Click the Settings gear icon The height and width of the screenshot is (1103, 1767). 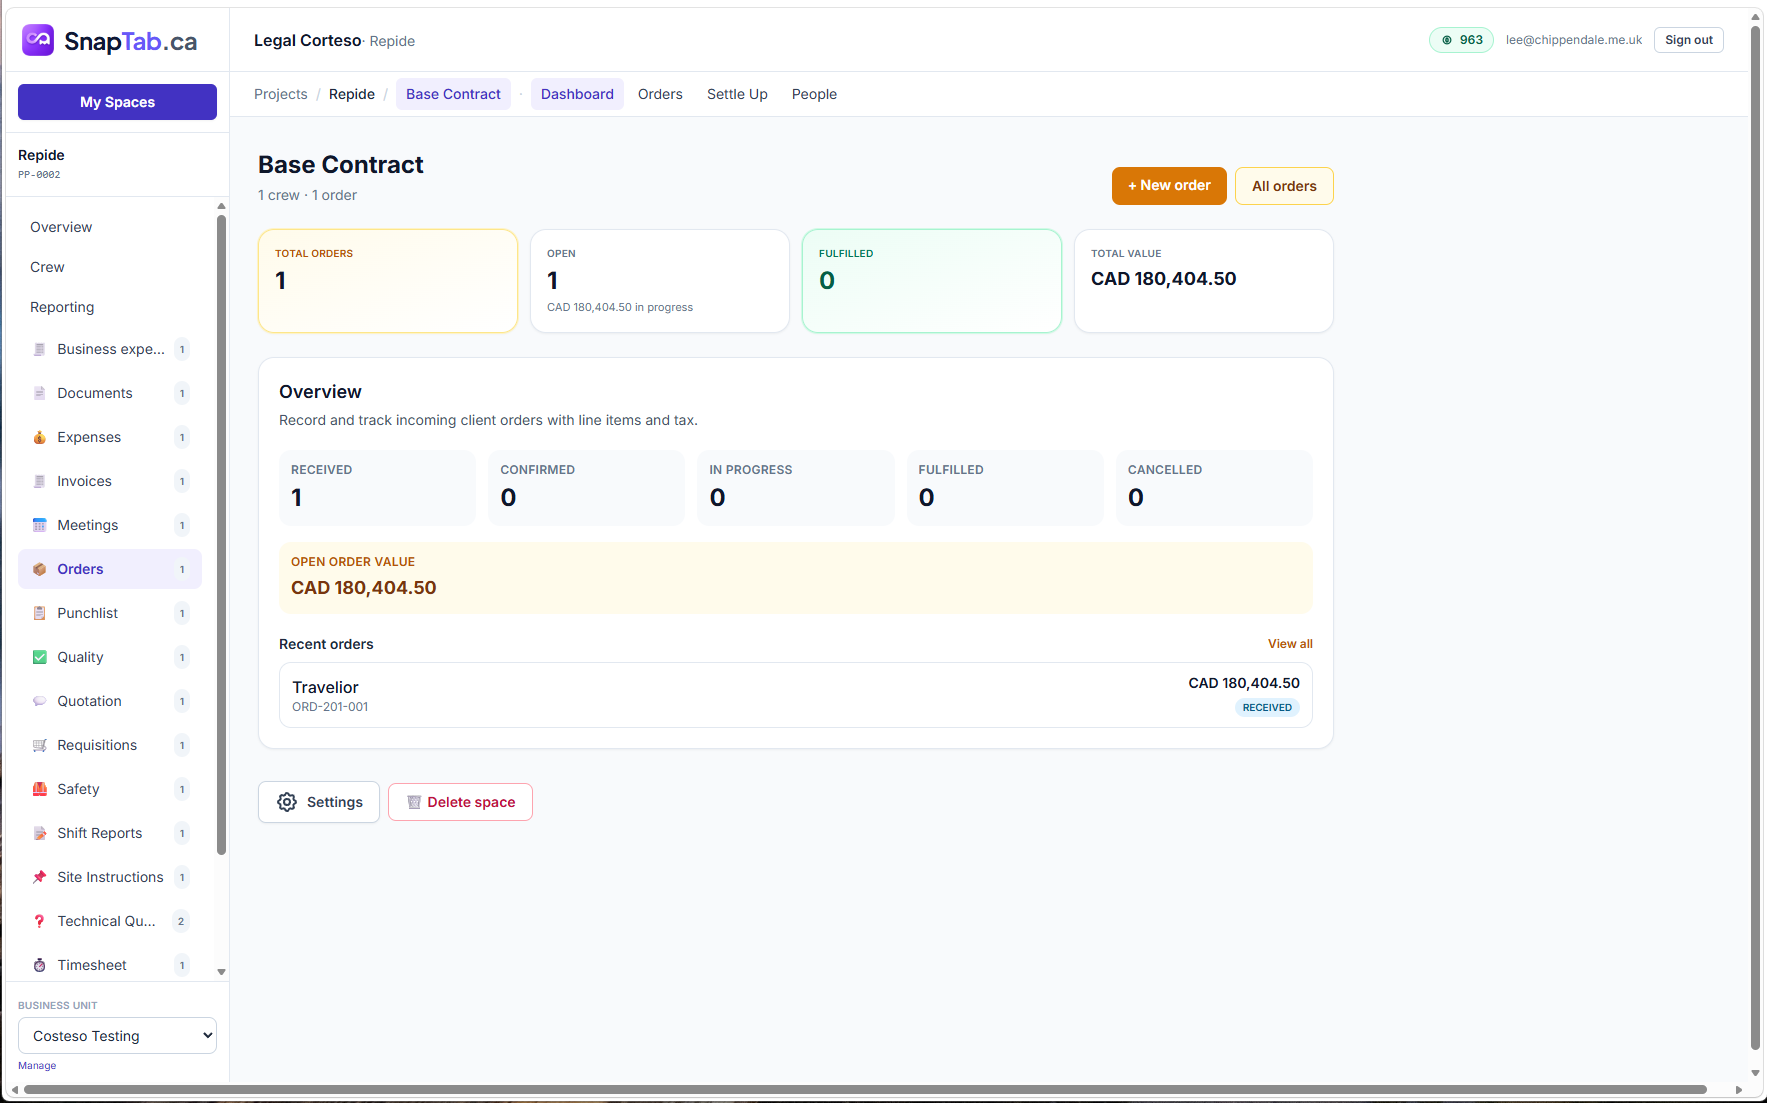pos(287,802)
